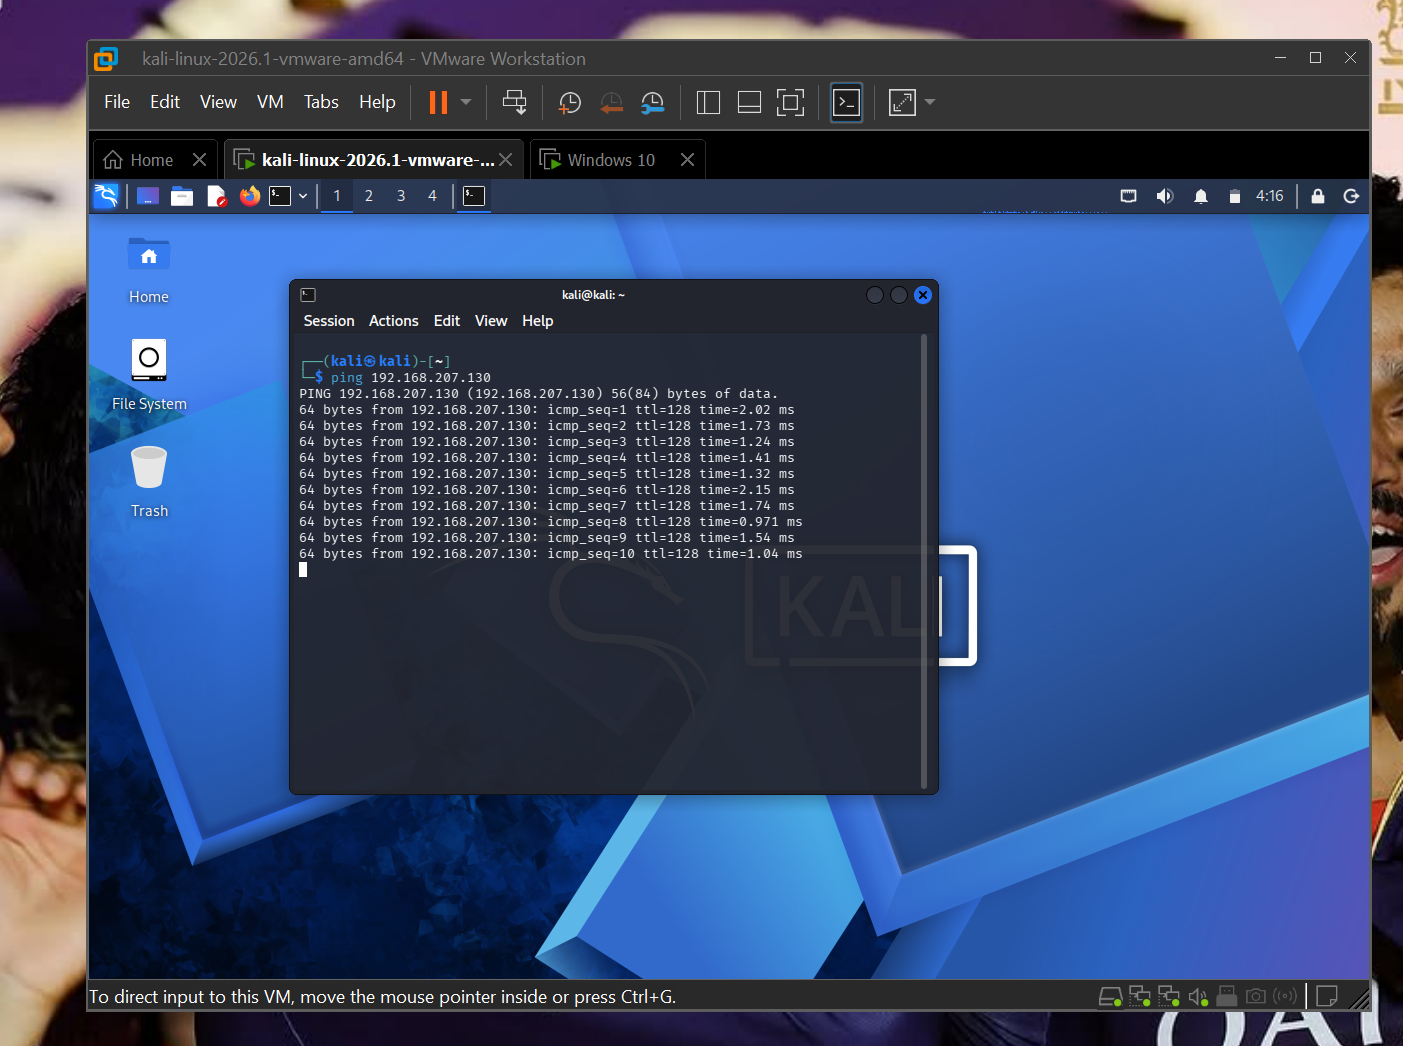Switch to workspace 2
The height and width of the screenshot is (1046, 1403).
[369, 196]
